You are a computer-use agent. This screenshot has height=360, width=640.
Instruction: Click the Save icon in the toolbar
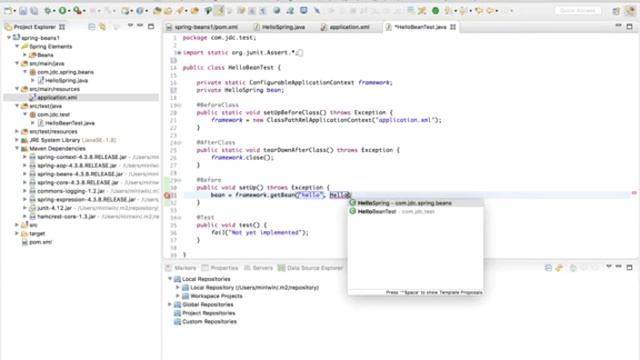[23, 11]
